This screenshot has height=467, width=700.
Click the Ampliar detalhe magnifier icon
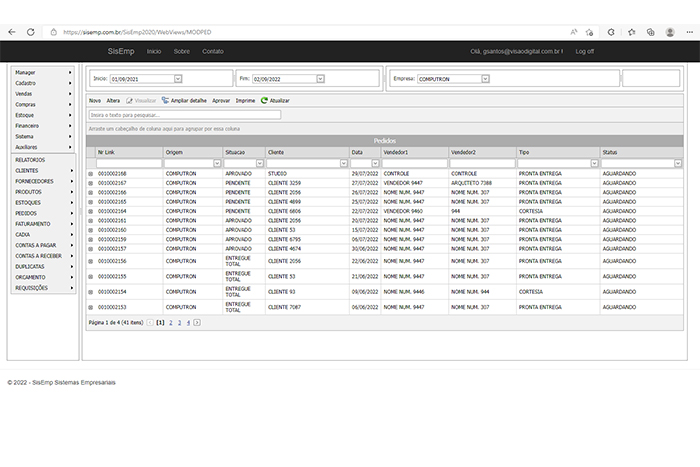pyautogui.click(x=165, y=101)
